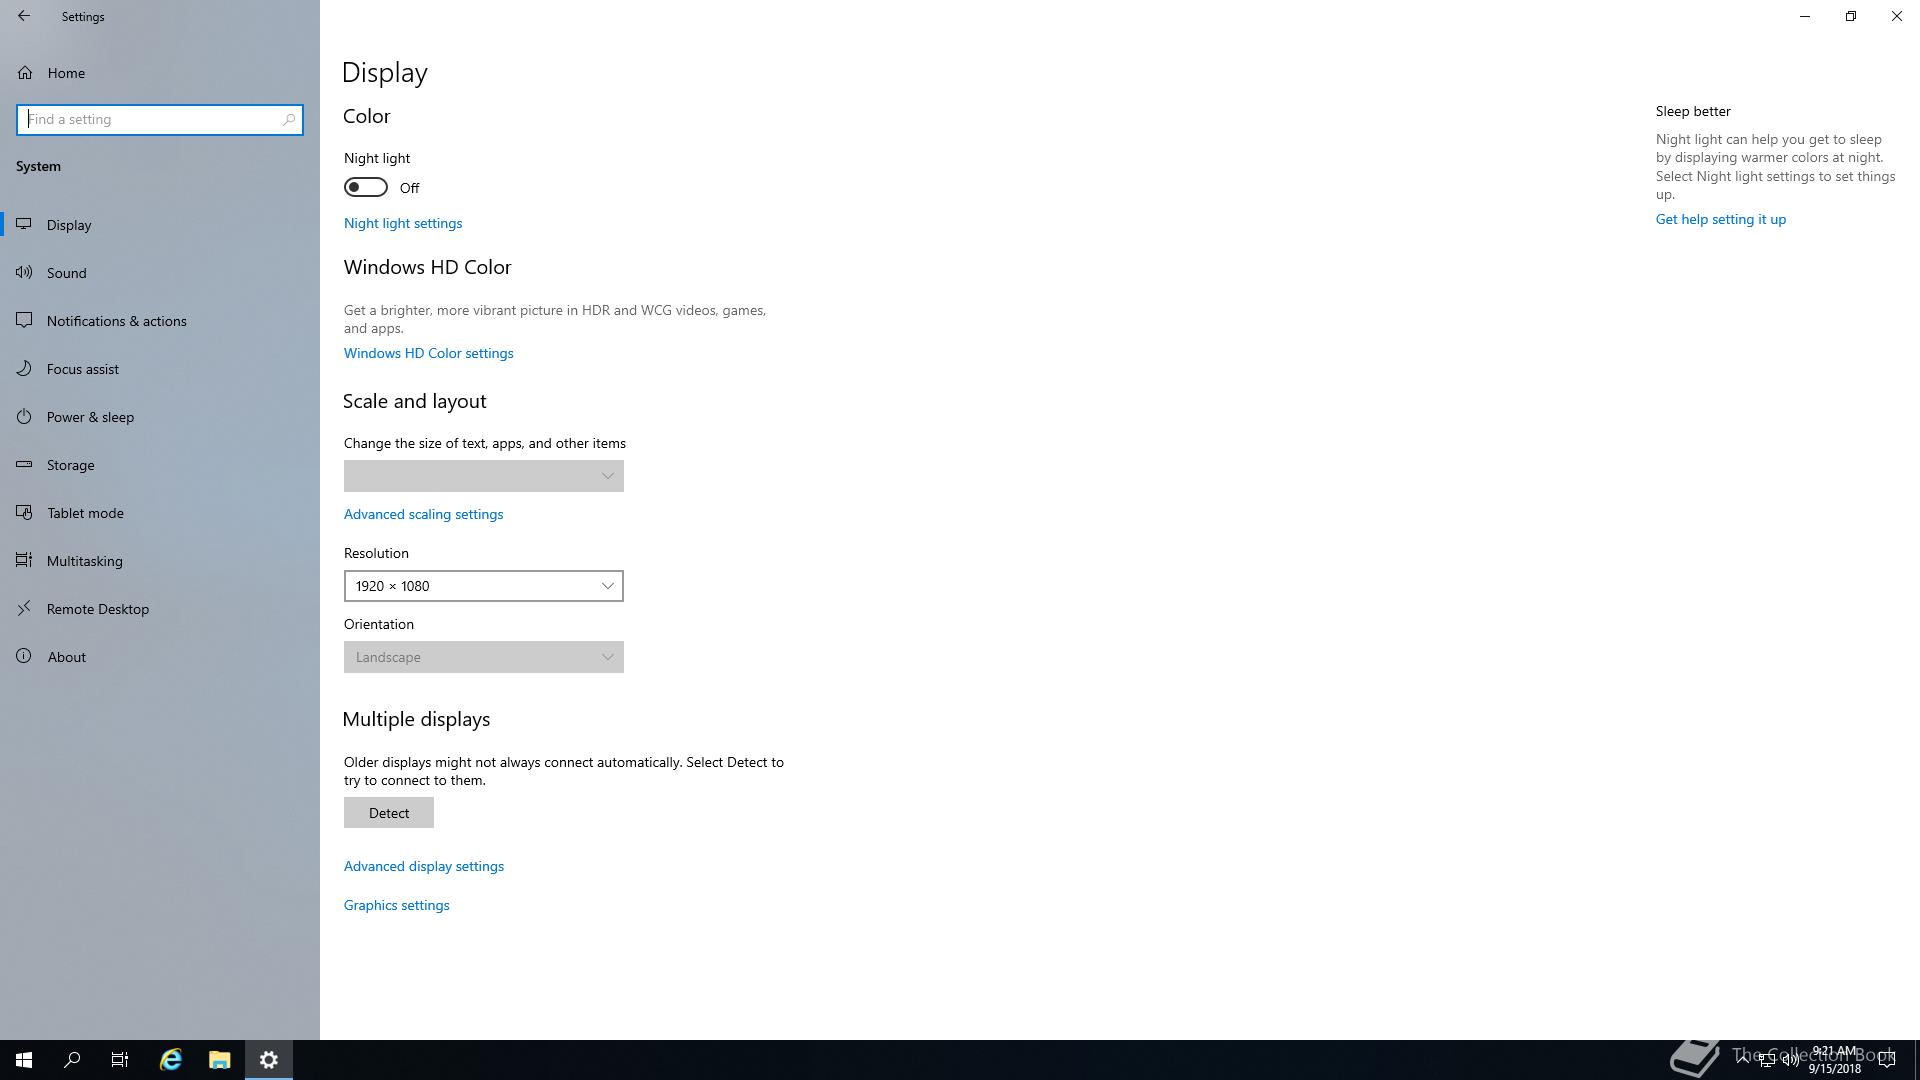This screenshot has height=1080, width=1920.
Task: Click the Display page heading
Action: (x=385, y=73)
